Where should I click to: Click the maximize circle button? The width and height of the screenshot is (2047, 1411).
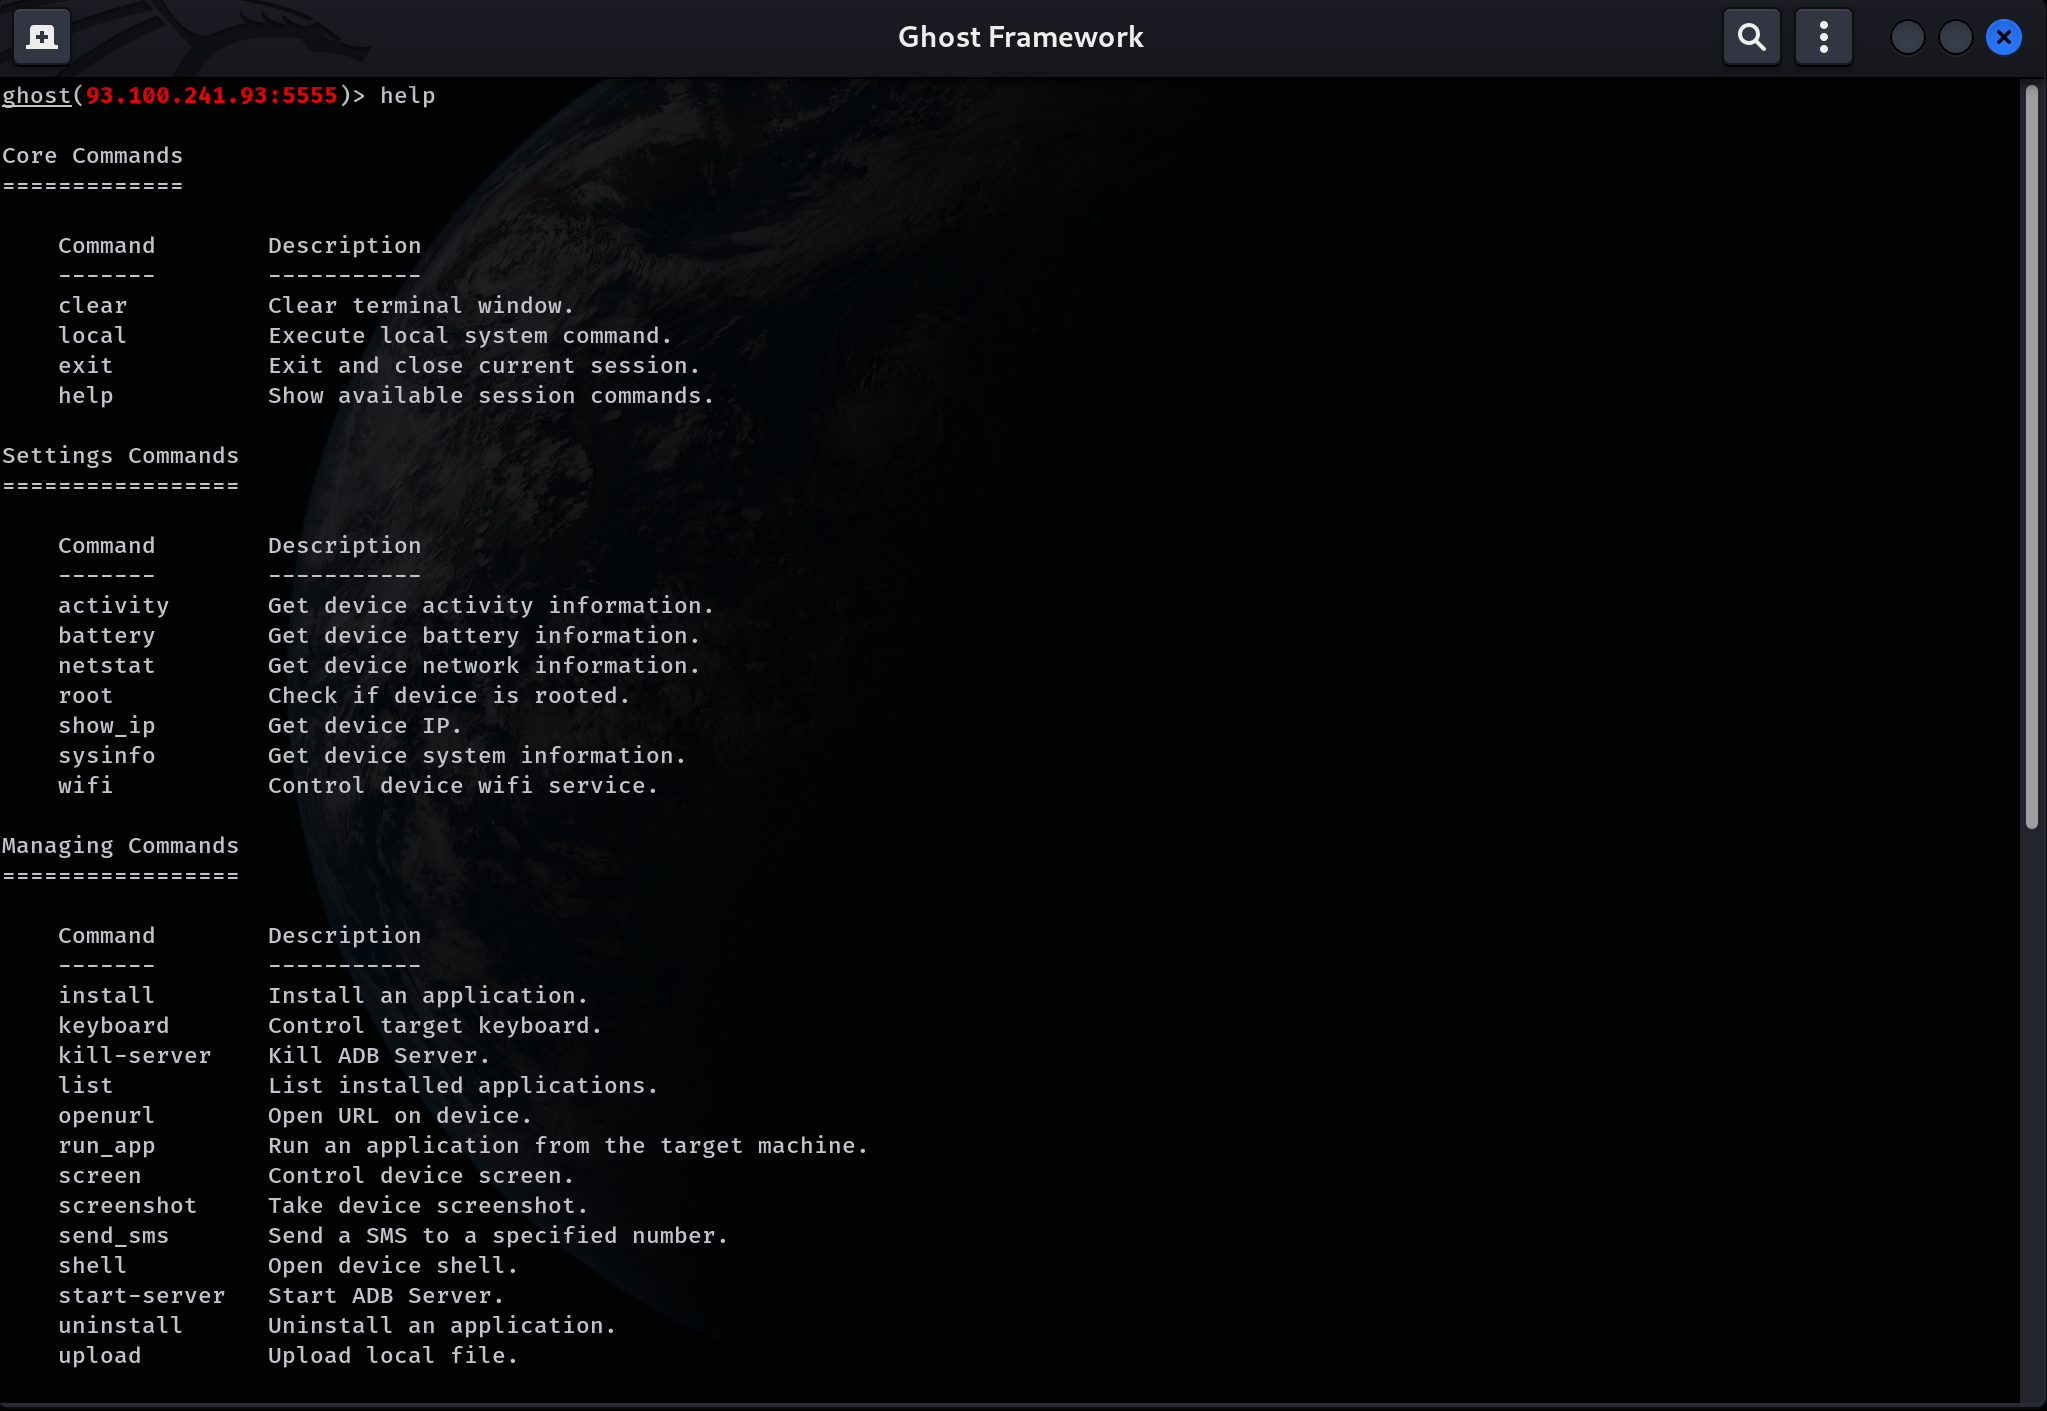point(1955,38)
